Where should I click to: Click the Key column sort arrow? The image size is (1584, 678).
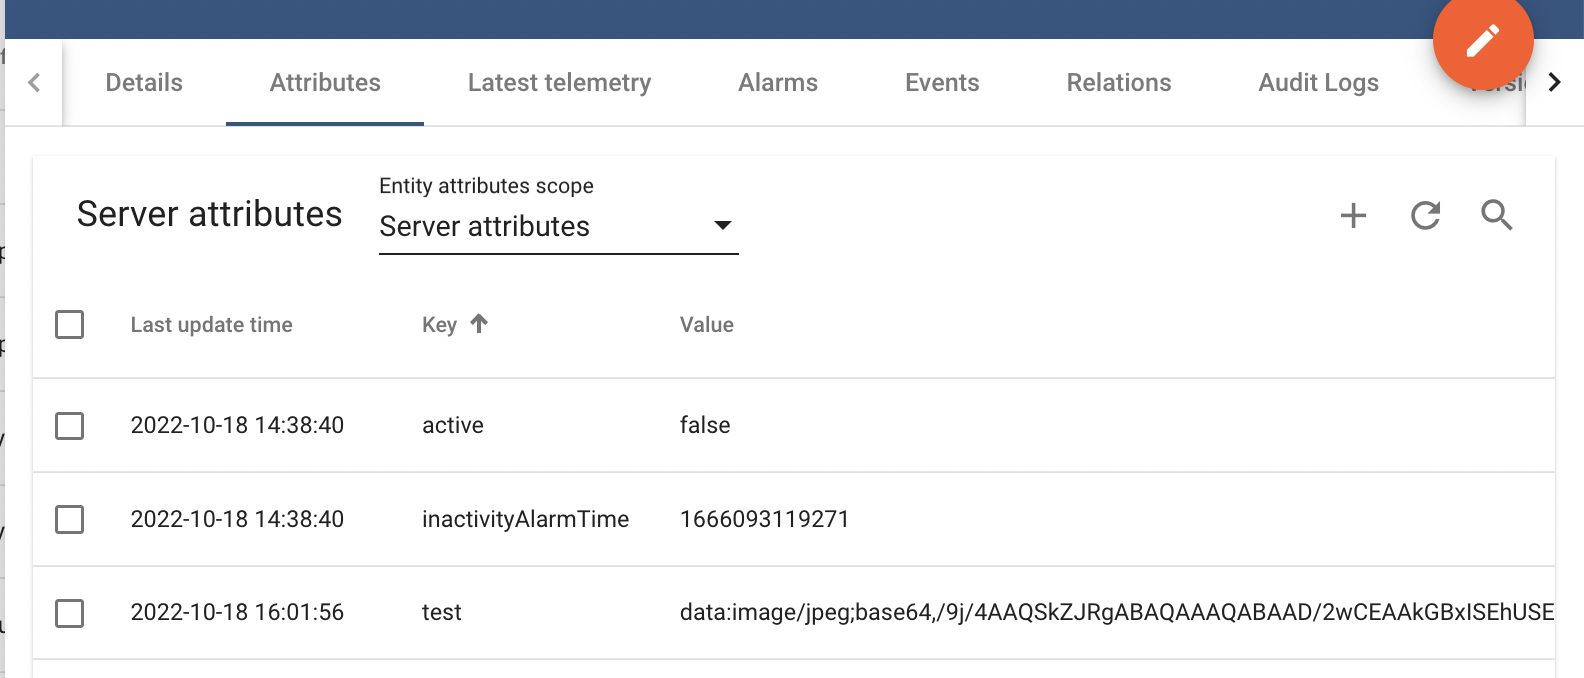(480, 323)
